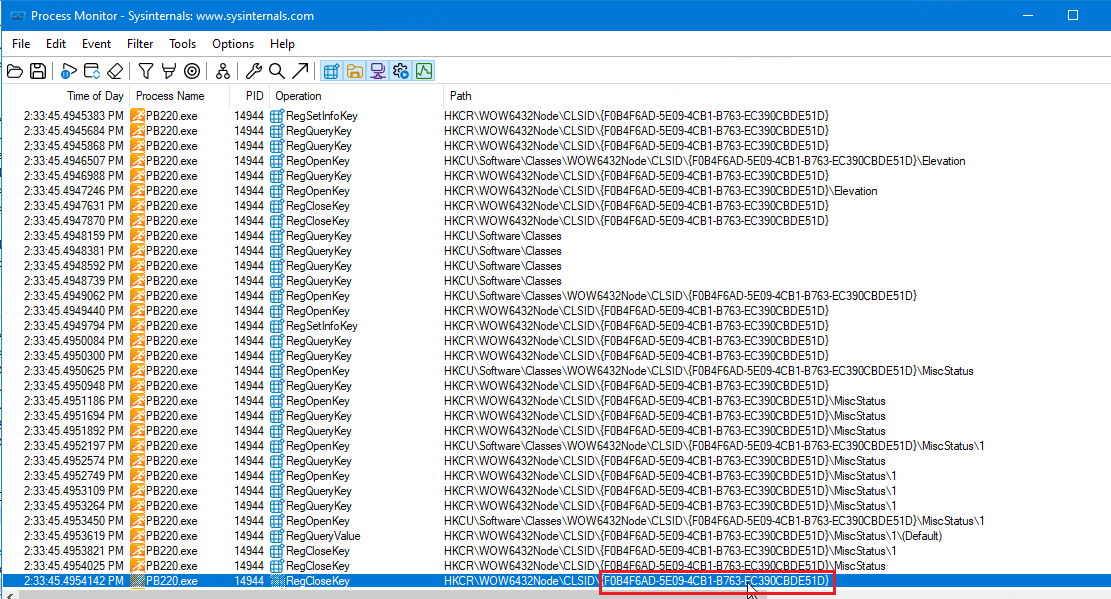
Task: Click the registry icon beside RegQueryValue
Action: 277,536
